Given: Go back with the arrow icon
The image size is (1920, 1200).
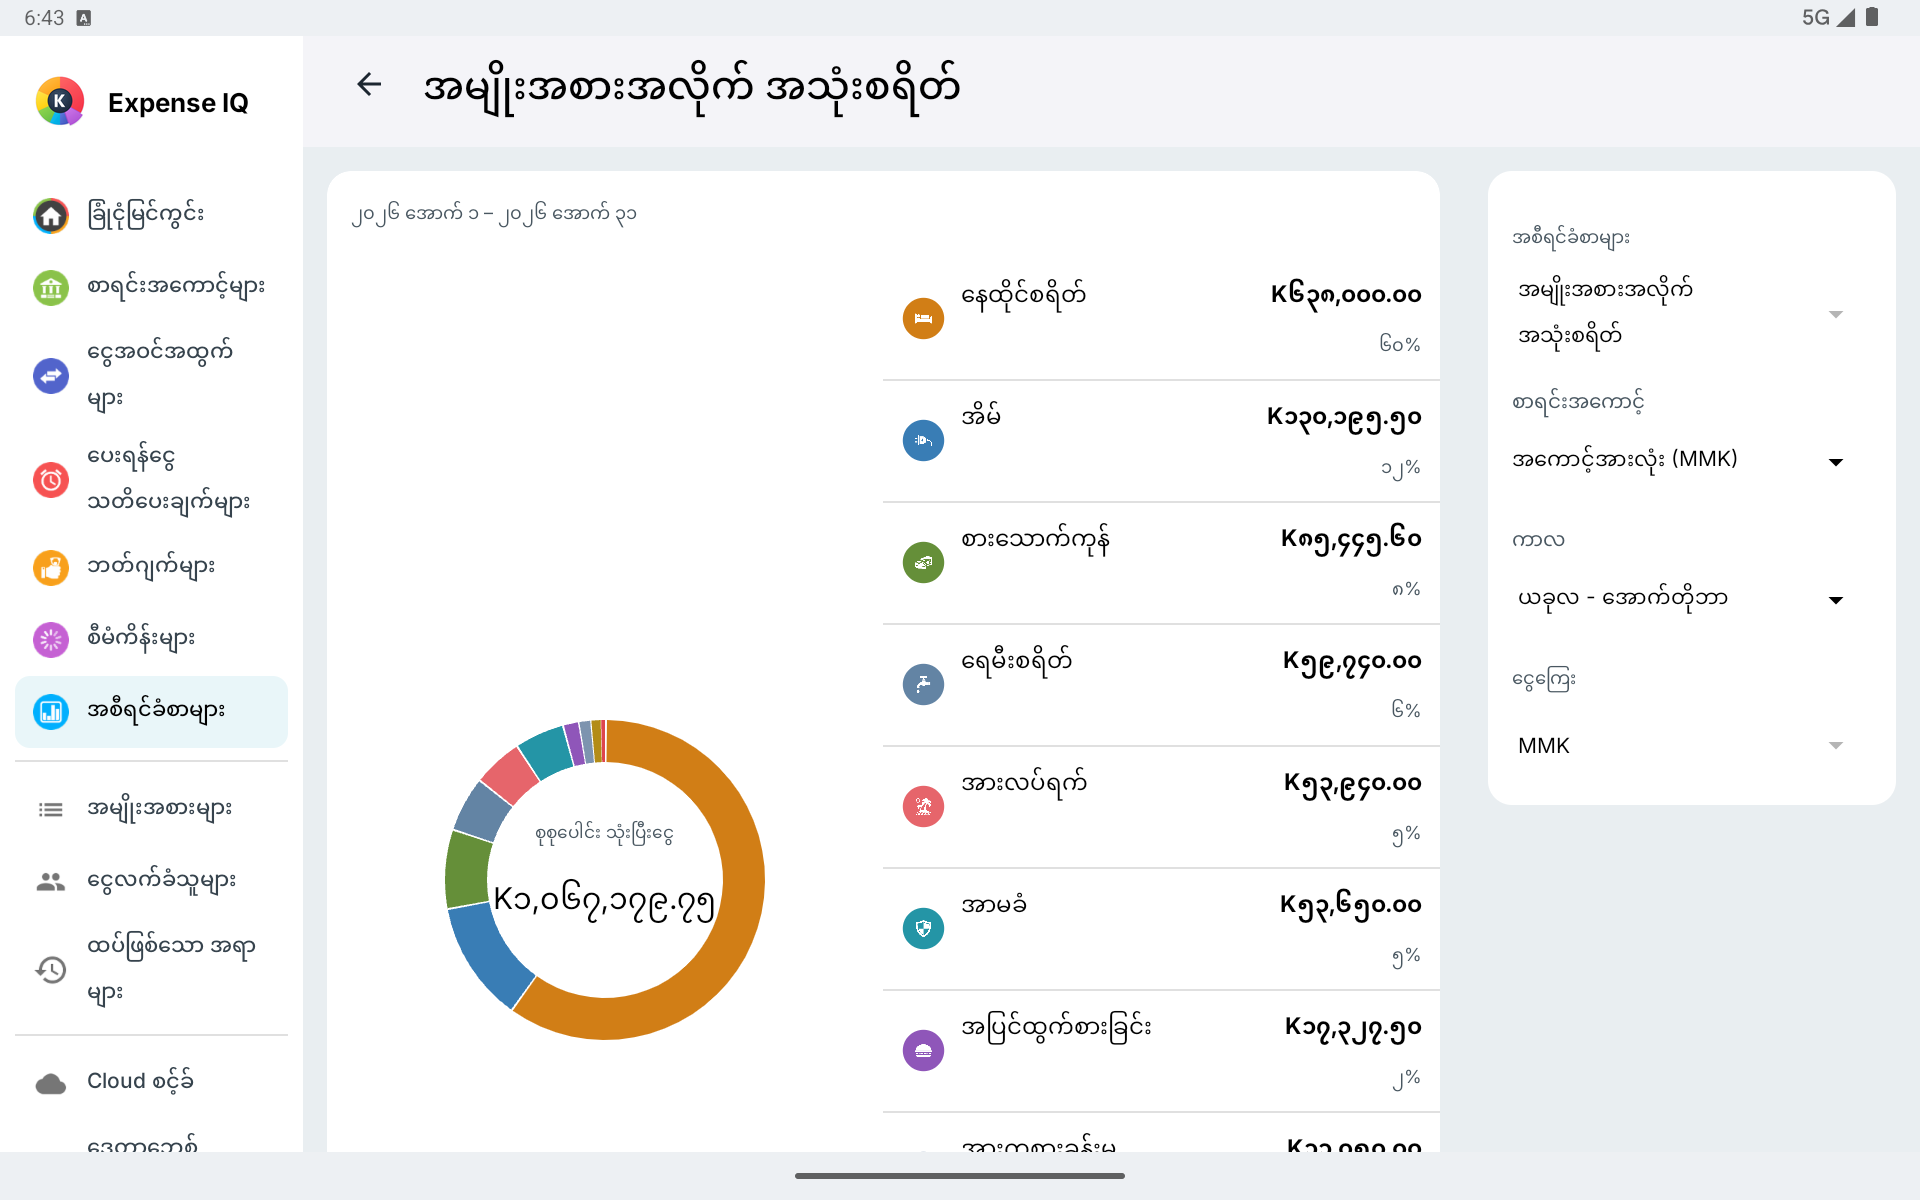Looking at the screenshot, I should pos(369,85).
